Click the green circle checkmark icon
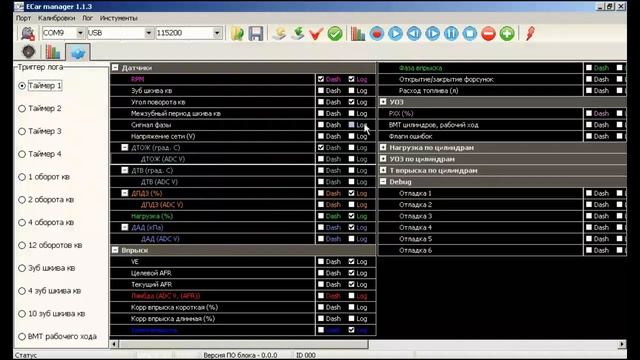The image size is (640, 360). point(335,33)
